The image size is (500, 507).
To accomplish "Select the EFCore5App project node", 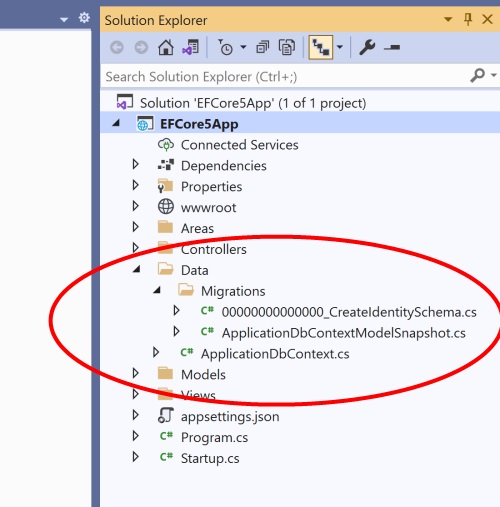I will [199, 124].
